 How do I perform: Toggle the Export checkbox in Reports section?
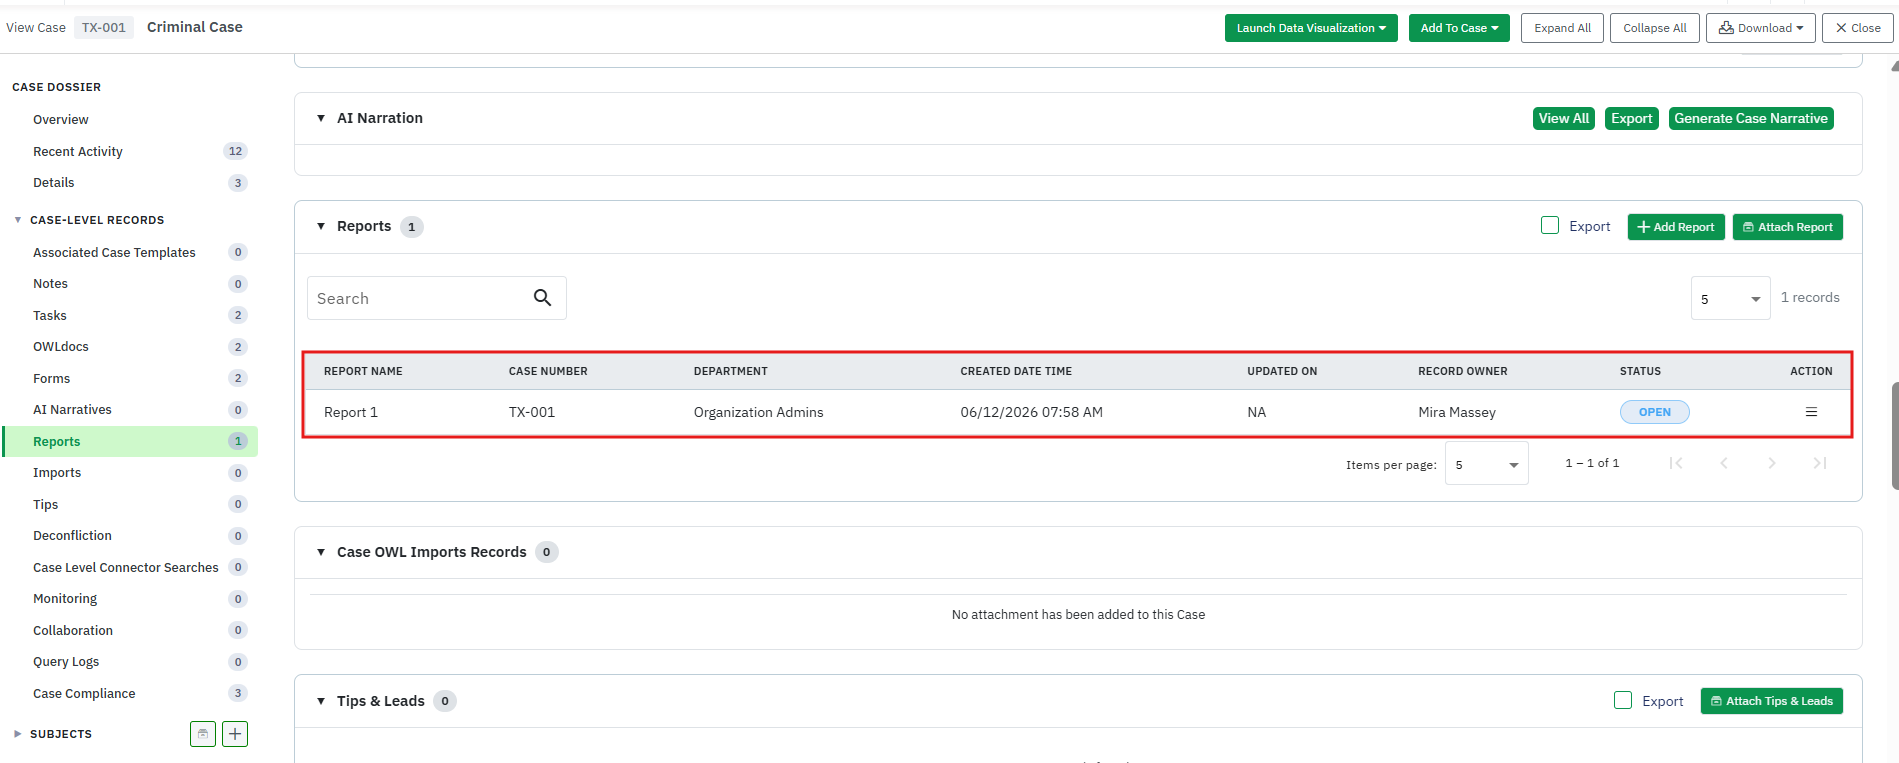pos(1550,226)
